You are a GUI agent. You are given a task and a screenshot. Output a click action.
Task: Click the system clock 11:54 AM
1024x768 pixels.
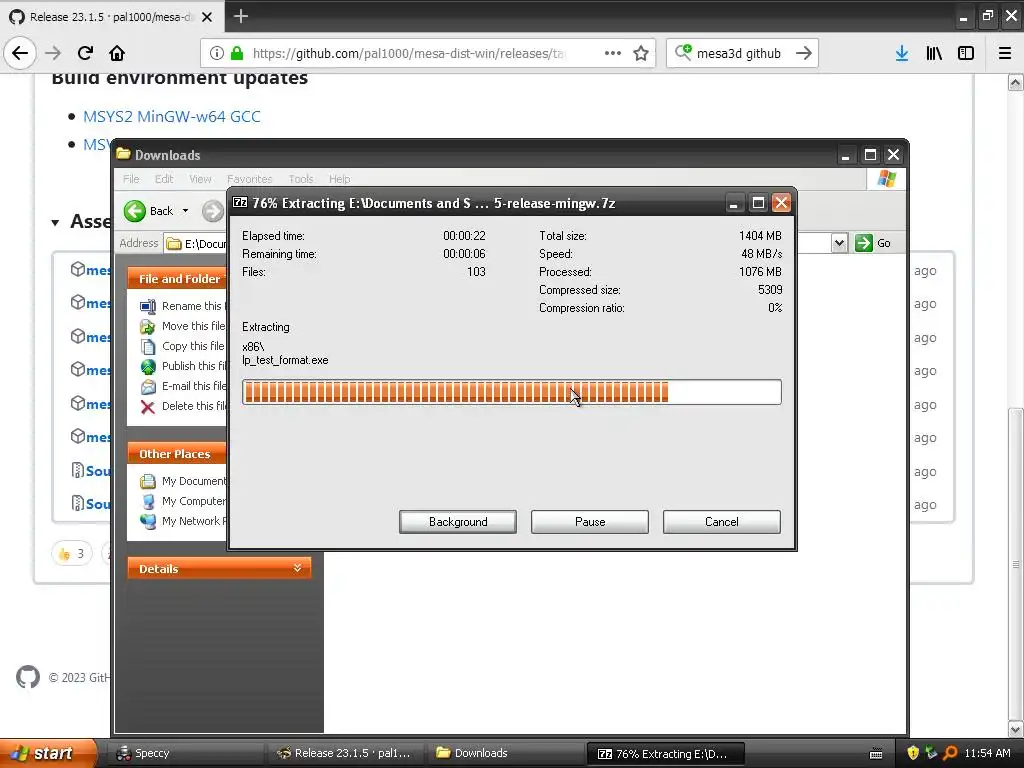point(987,753)
